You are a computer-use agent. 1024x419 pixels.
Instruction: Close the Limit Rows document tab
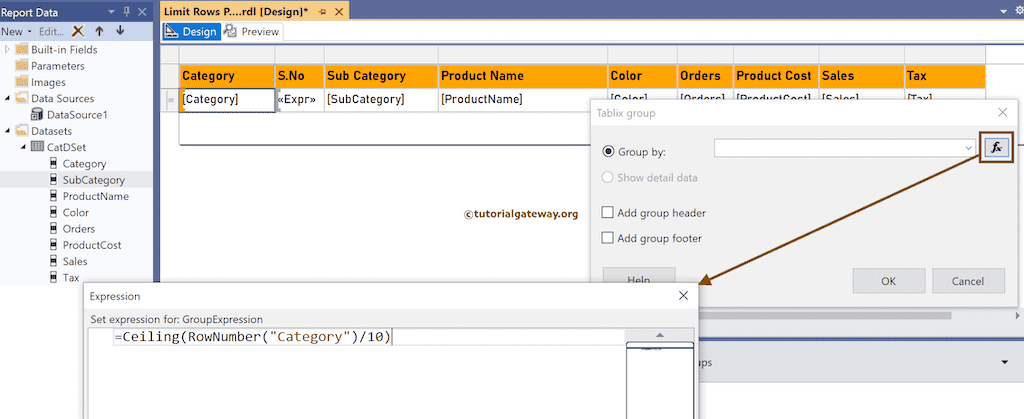(339, 12)
